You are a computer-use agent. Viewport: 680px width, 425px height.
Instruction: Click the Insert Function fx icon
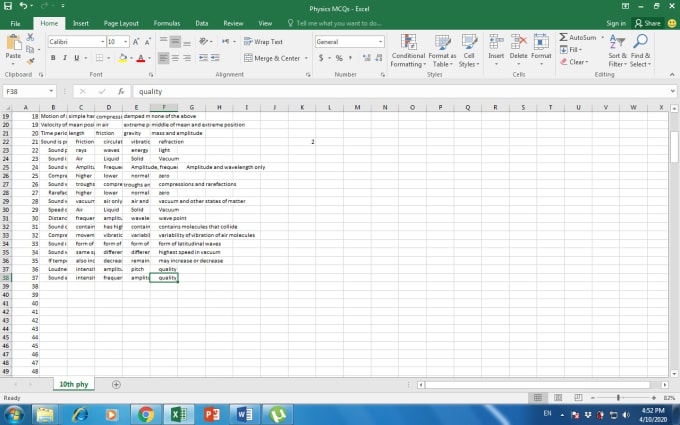coord(121,92)
